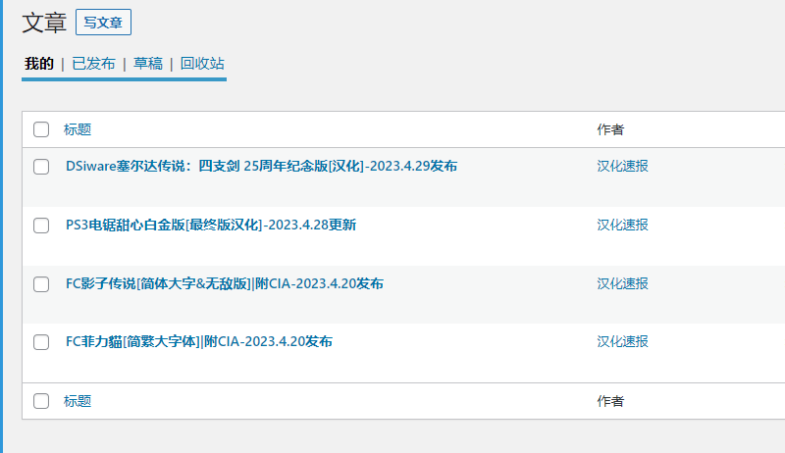Check the FC菲力貓 post checkbox

41,342
